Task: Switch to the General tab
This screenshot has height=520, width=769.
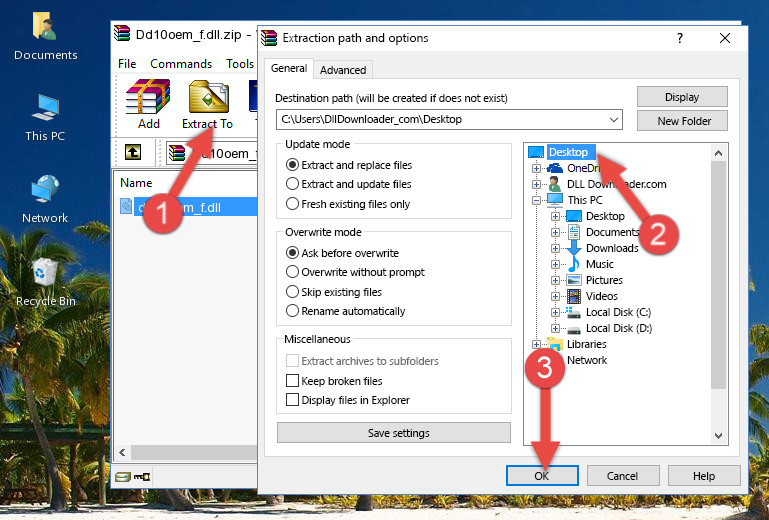Action: click(289, 68)
